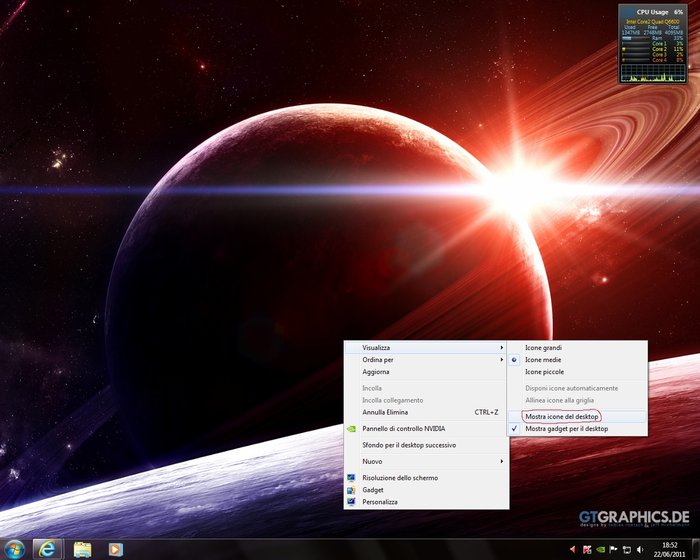Launch Internet Explorer from the taskbar
Image resolution: width=700 pixels, height=560 pixels.
[47, 549]
